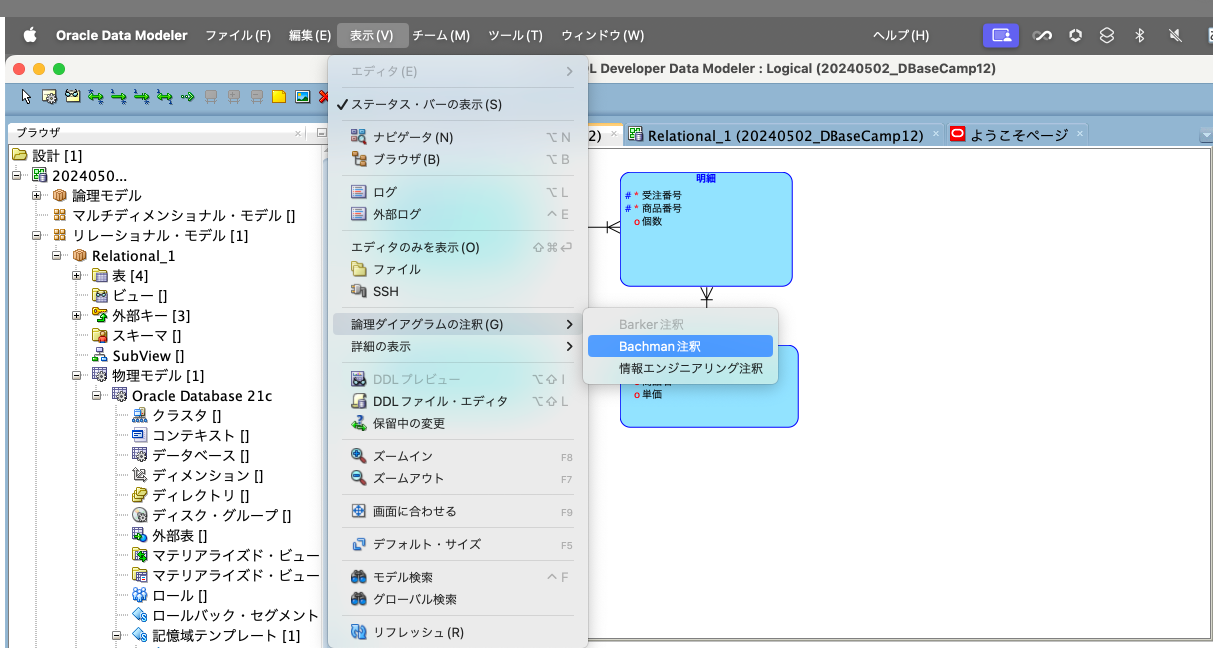Open モデル検索 binoculars entry

coord(459,577)
